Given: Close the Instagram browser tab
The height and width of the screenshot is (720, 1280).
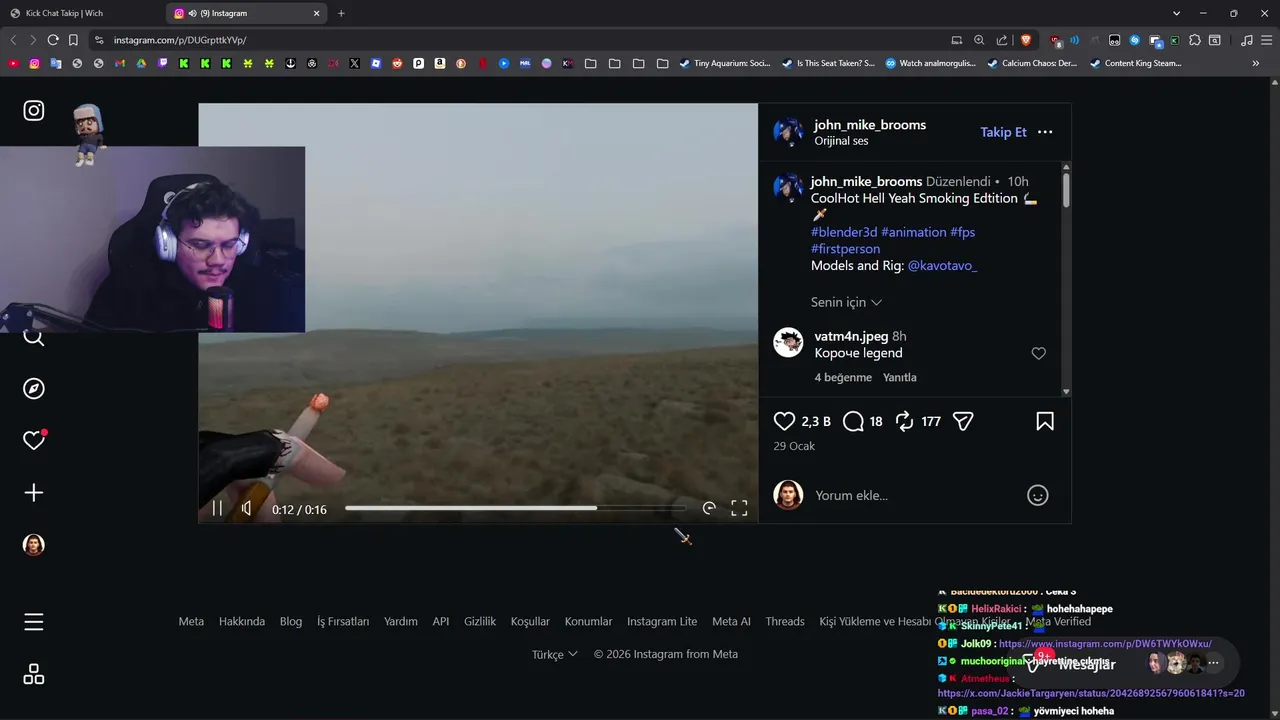Looking at the screenshot, I should tap(317, 13).
